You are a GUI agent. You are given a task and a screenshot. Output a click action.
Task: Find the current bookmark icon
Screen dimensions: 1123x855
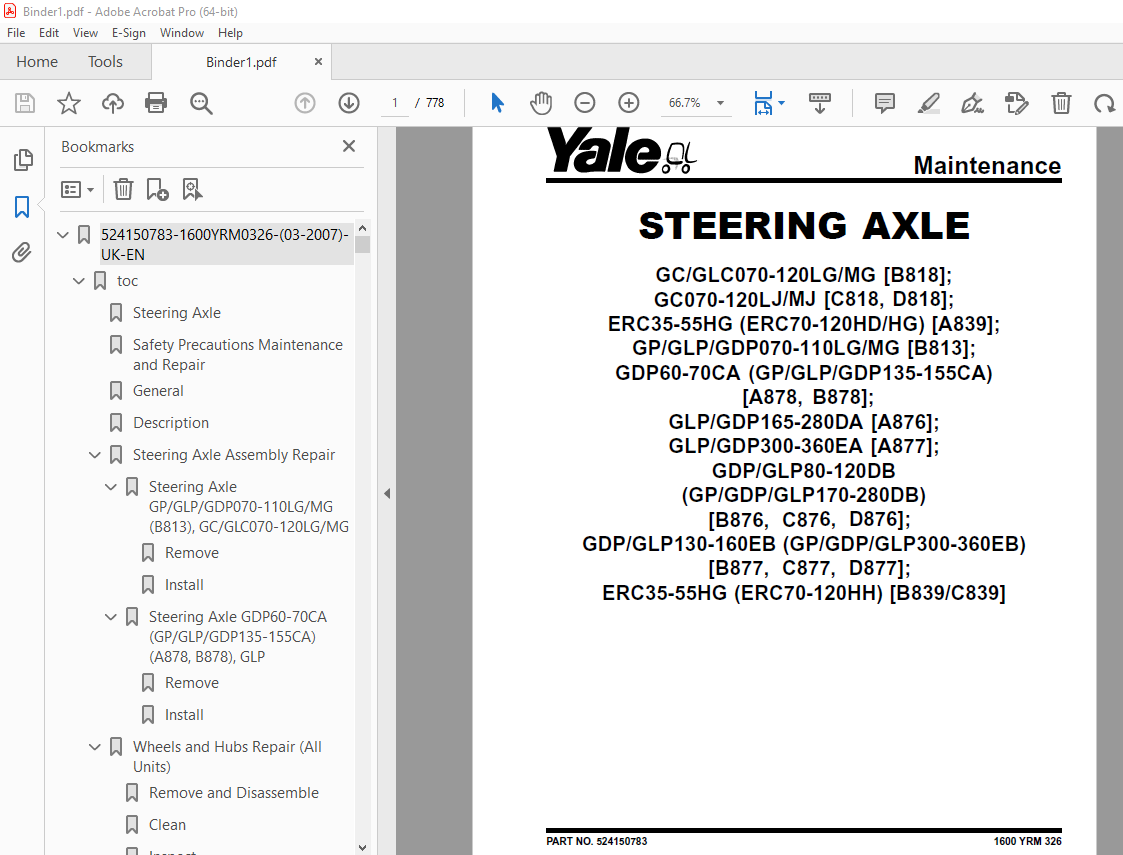pos(192,189)
